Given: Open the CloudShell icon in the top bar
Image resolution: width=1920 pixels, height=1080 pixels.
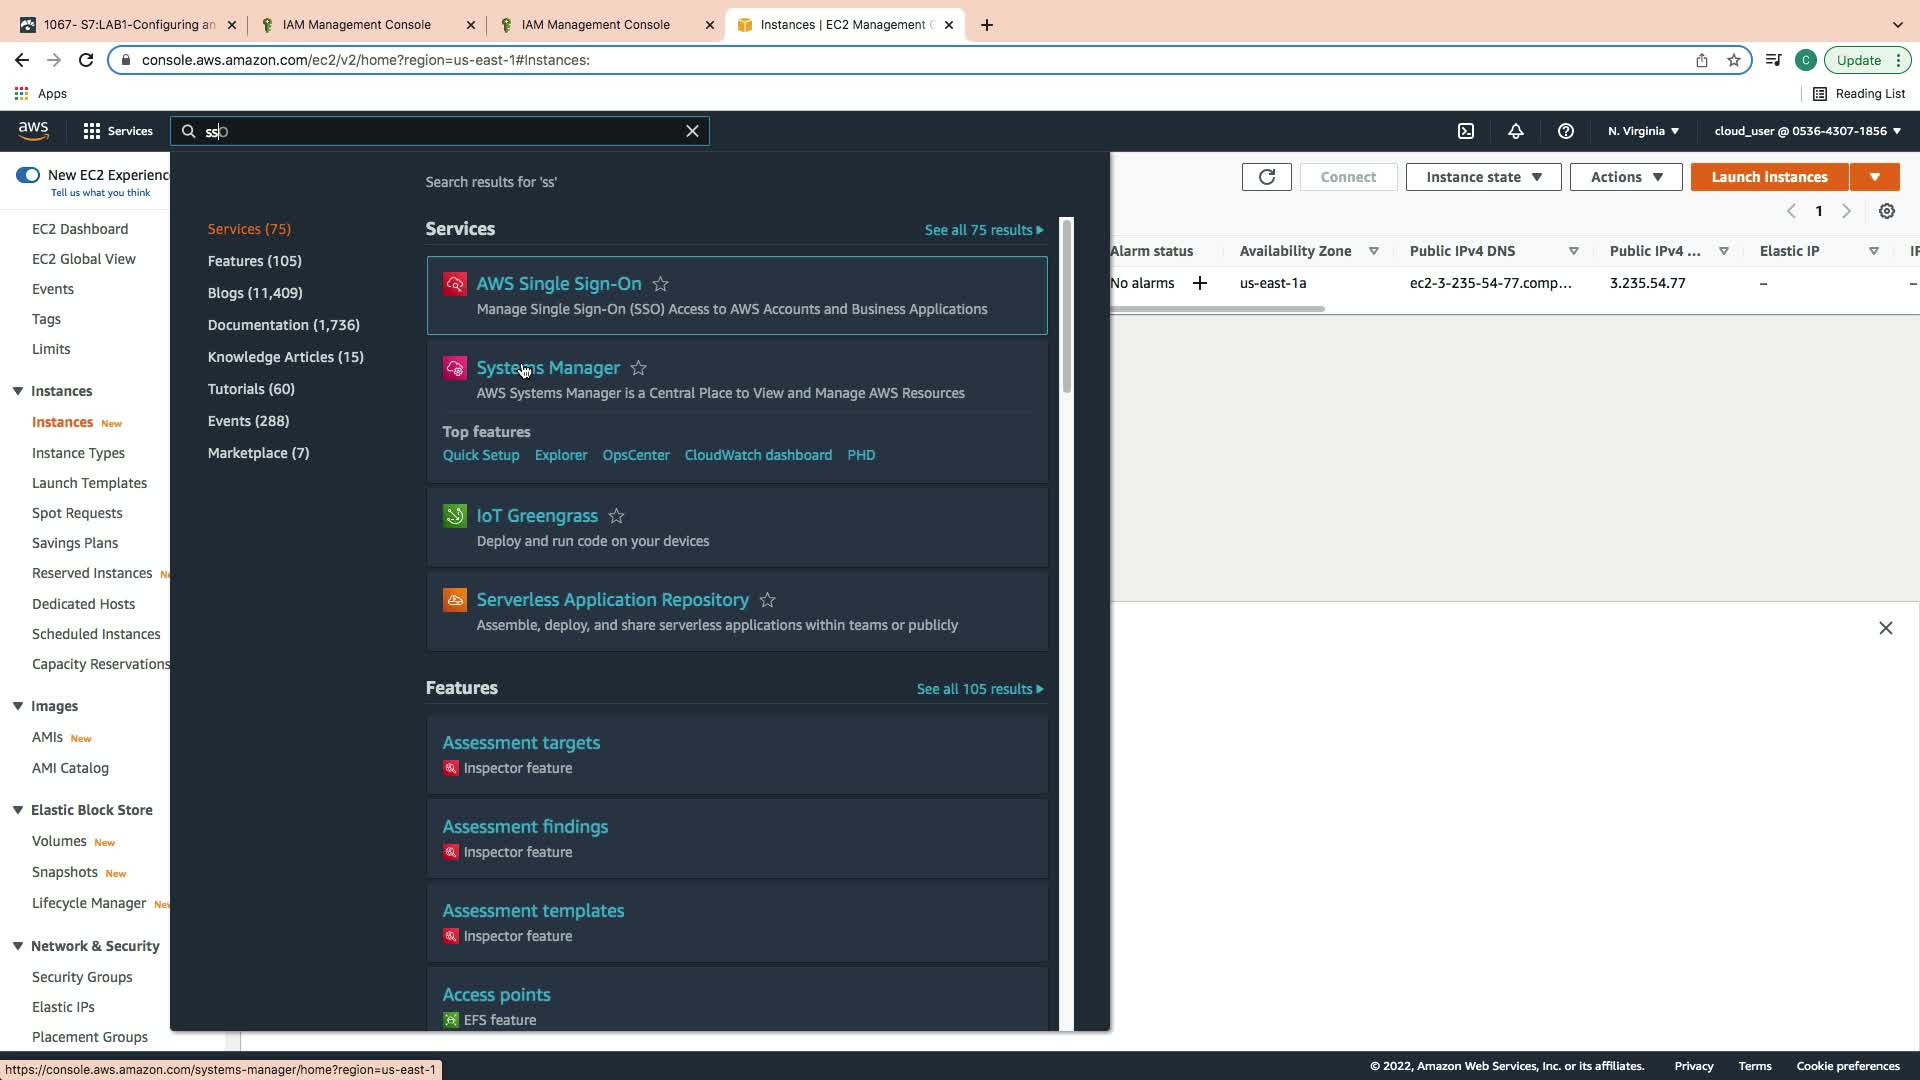Looking at the screenshot, I should coord(1466,131).
